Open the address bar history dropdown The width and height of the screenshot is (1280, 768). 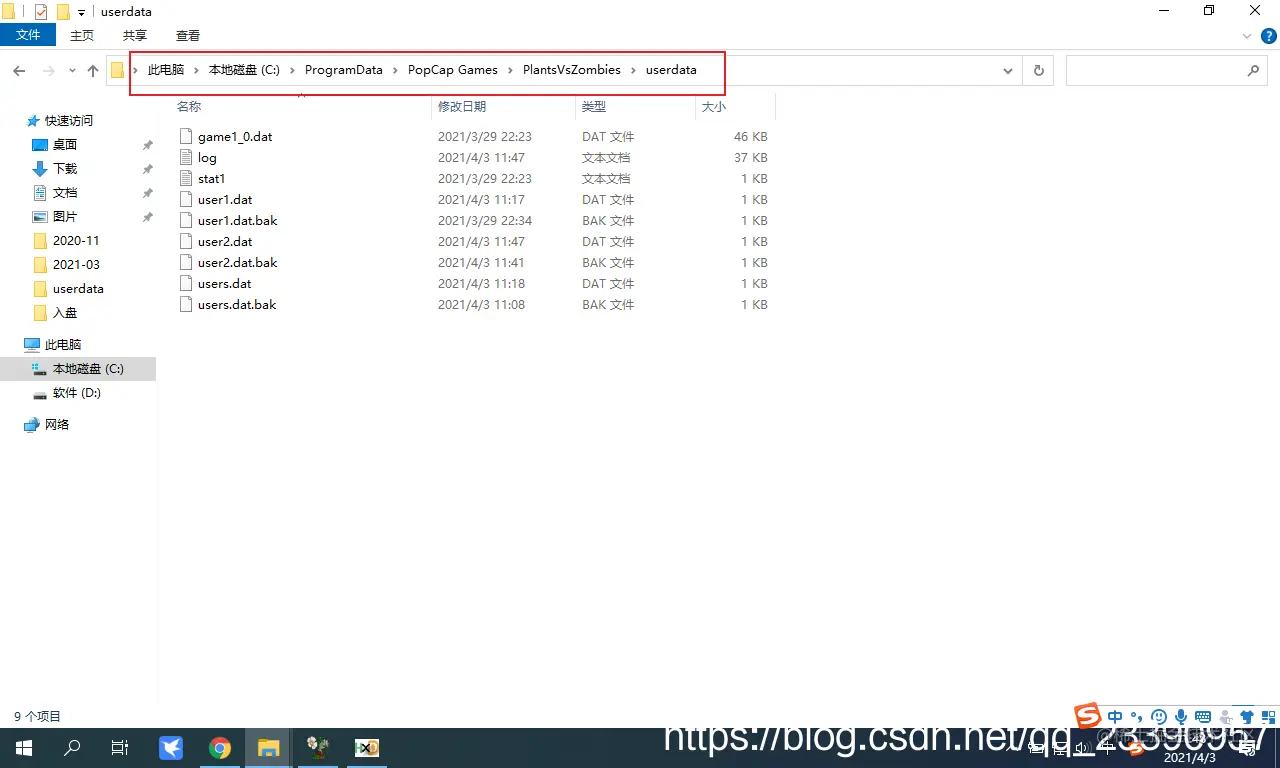point(1008,71)
